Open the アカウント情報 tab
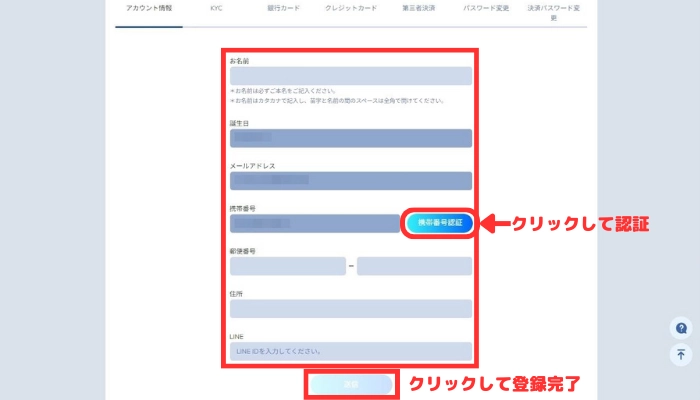This screenshot has height=400, width=700. tap(149, 8)
